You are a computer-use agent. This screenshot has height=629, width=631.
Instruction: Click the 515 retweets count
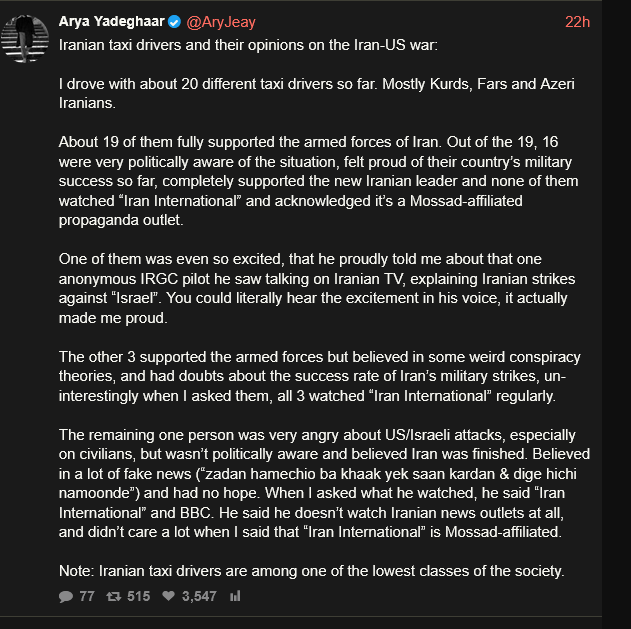138,596
